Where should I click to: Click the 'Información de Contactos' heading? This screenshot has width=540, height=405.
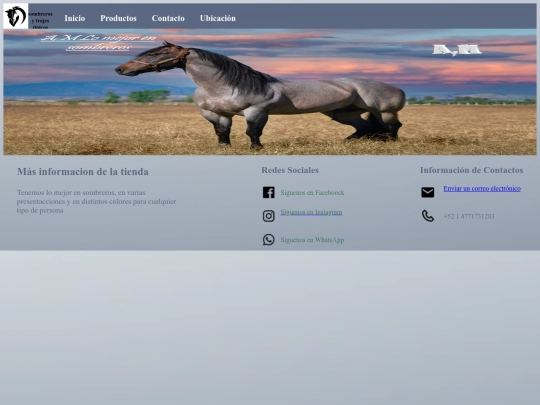point(471,170)
